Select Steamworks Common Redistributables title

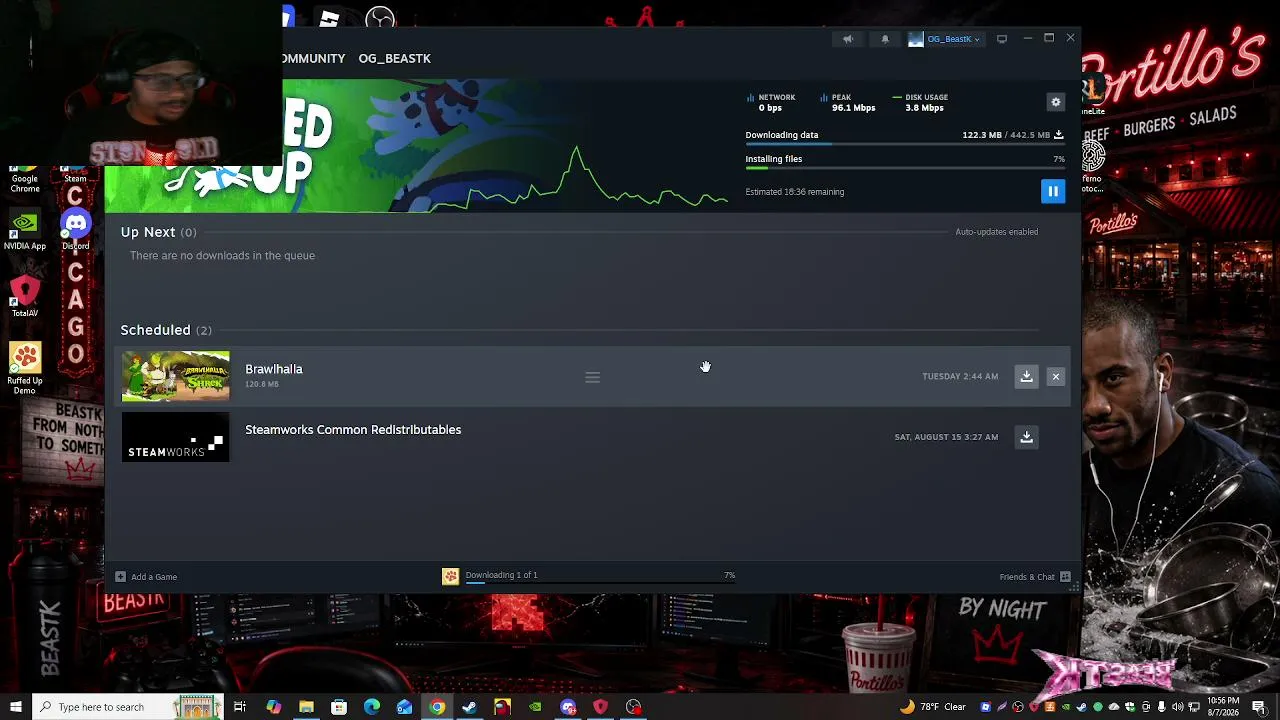pos(353,430)
